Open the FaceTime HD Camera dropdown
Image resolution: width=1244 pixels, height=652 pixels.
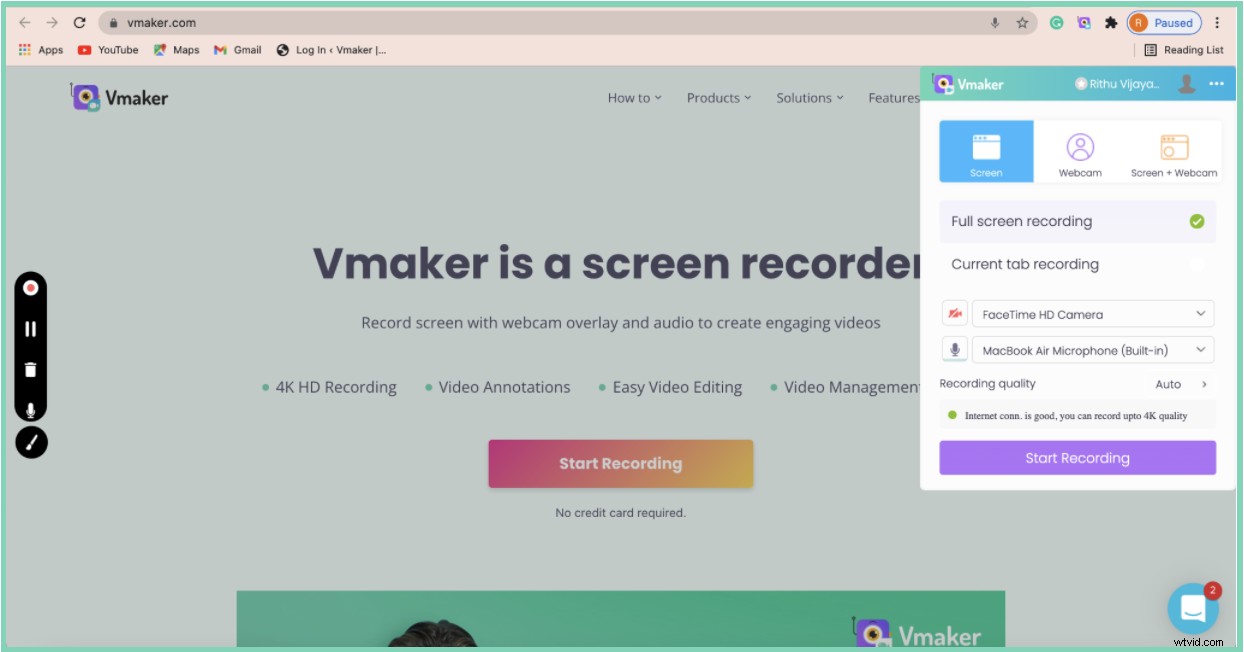tap(1092, 313)
